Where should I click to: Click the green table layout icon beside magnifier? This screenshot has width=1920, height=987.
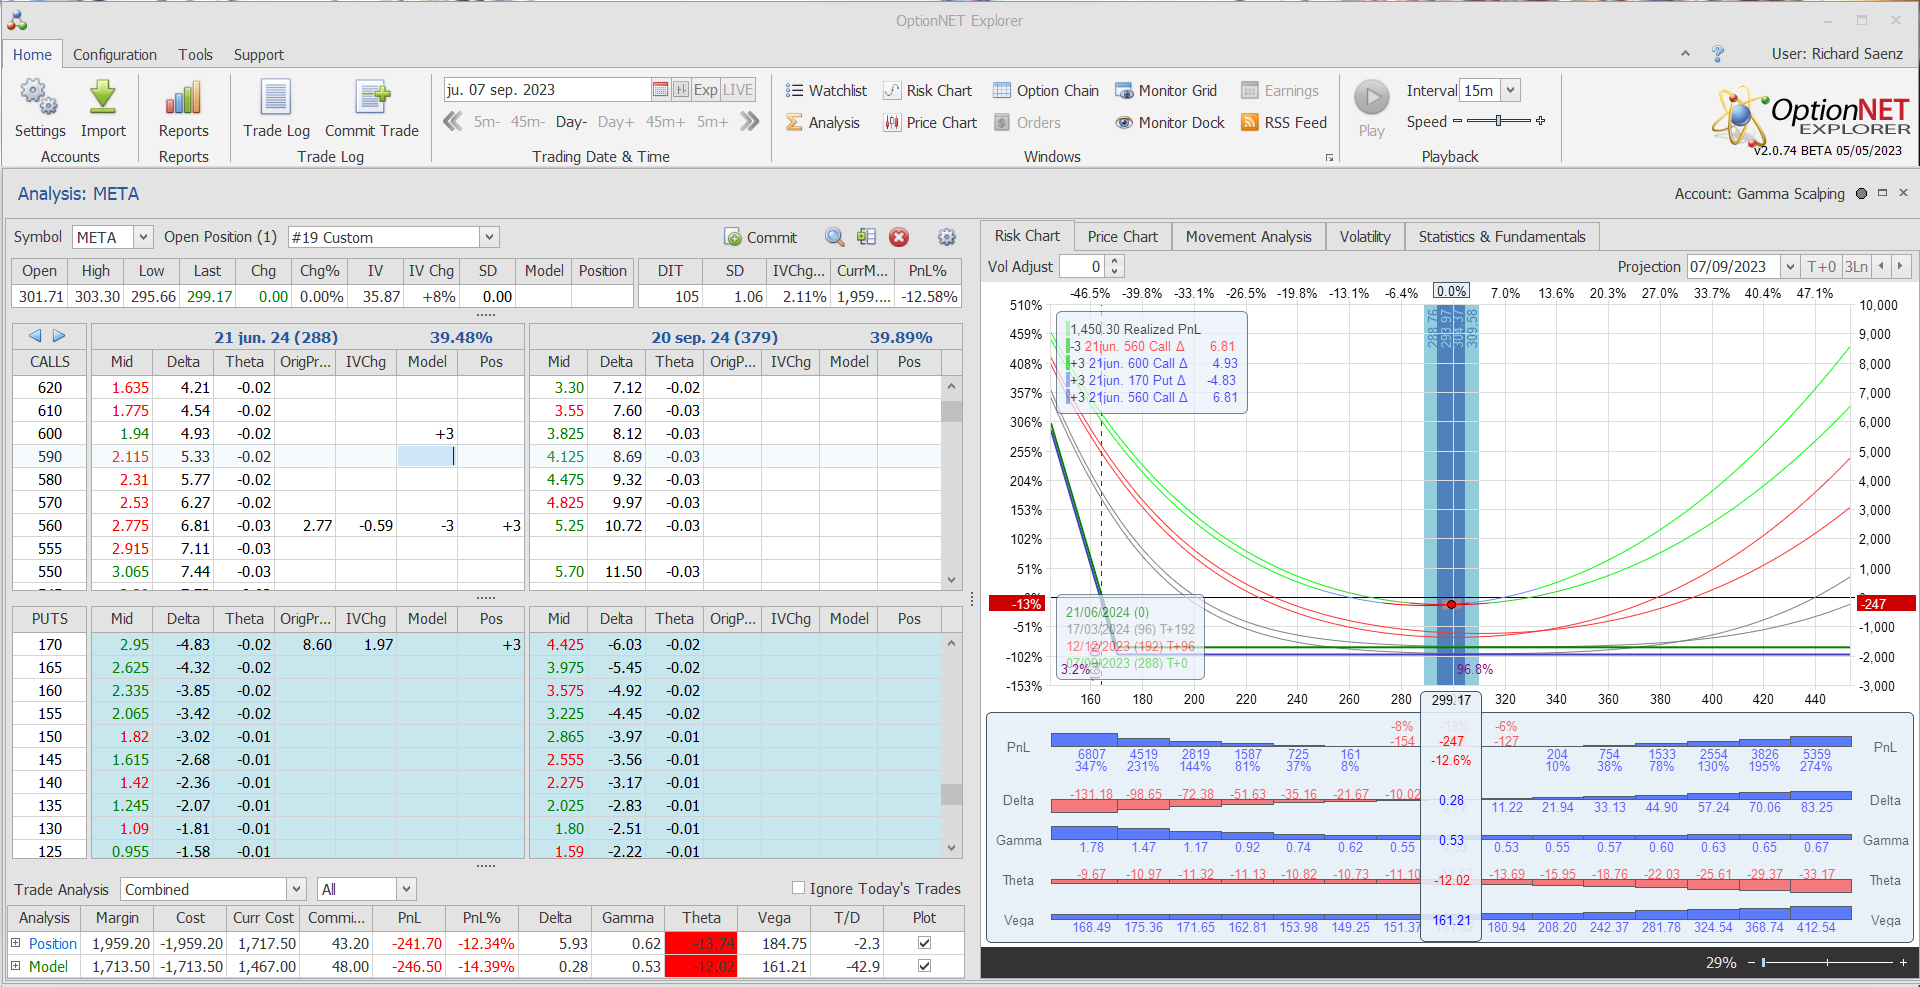pyautogui.click(x=866, y=237)
